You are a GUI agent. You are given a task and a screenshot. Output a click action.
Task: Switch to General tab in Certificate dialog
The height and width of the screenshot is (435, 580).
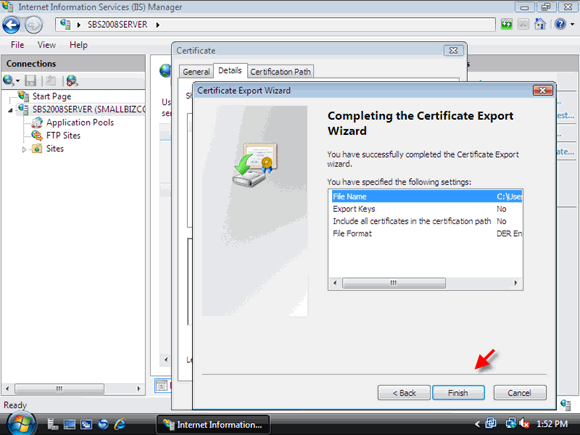coord(196,72)
